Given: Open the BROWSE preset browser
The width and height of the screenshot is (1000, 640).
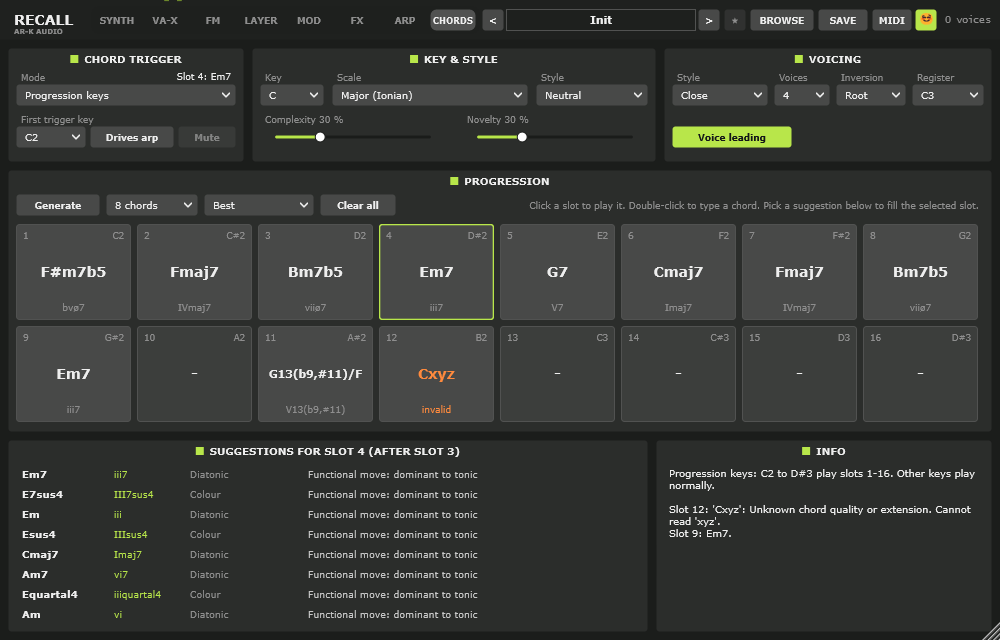Looking at the screenshot, I should (x=782, y=20).
